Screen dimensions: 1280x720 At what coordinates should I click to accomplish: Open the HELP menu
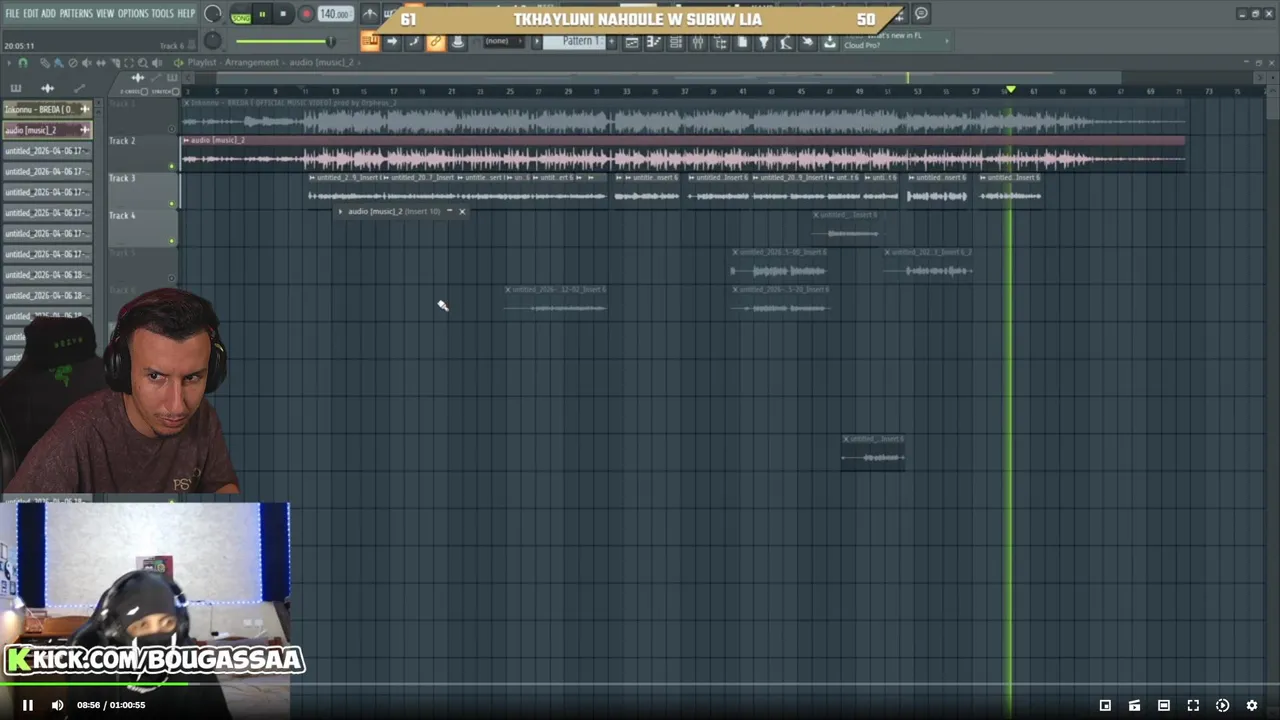point(186,13)
